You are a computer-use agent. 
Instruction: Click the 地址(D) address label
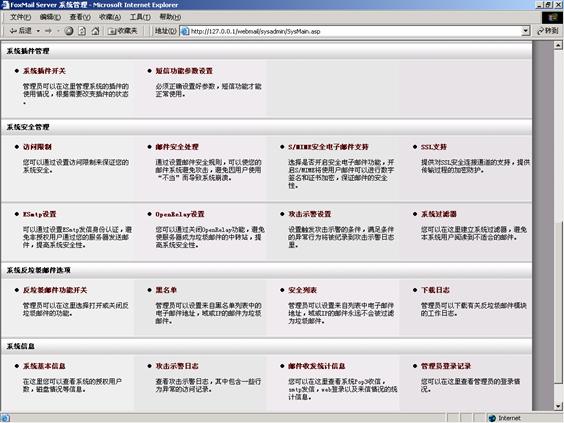[x=166, y=31]
